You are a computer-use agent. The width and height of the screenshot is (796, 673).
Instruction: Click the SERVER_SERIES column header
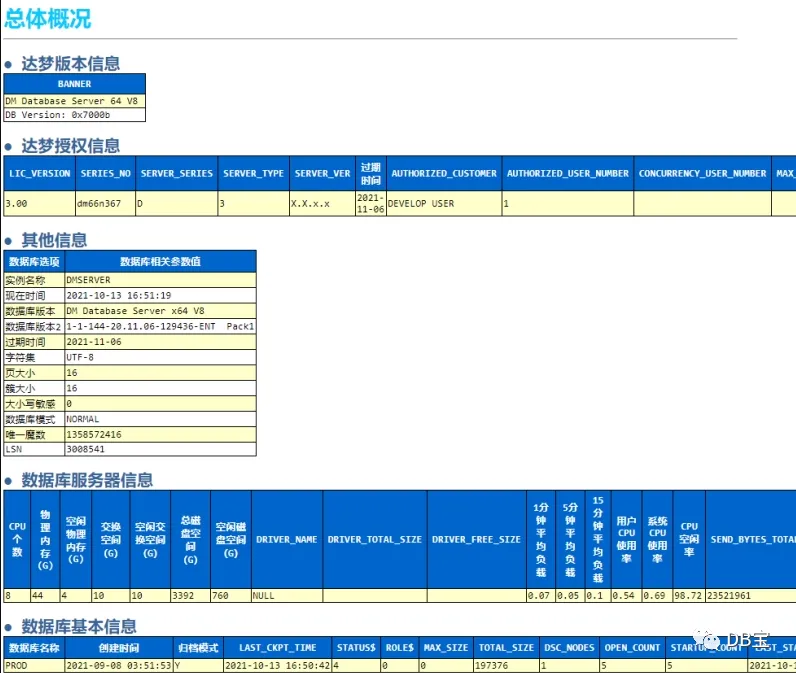[x=177, y=173]
